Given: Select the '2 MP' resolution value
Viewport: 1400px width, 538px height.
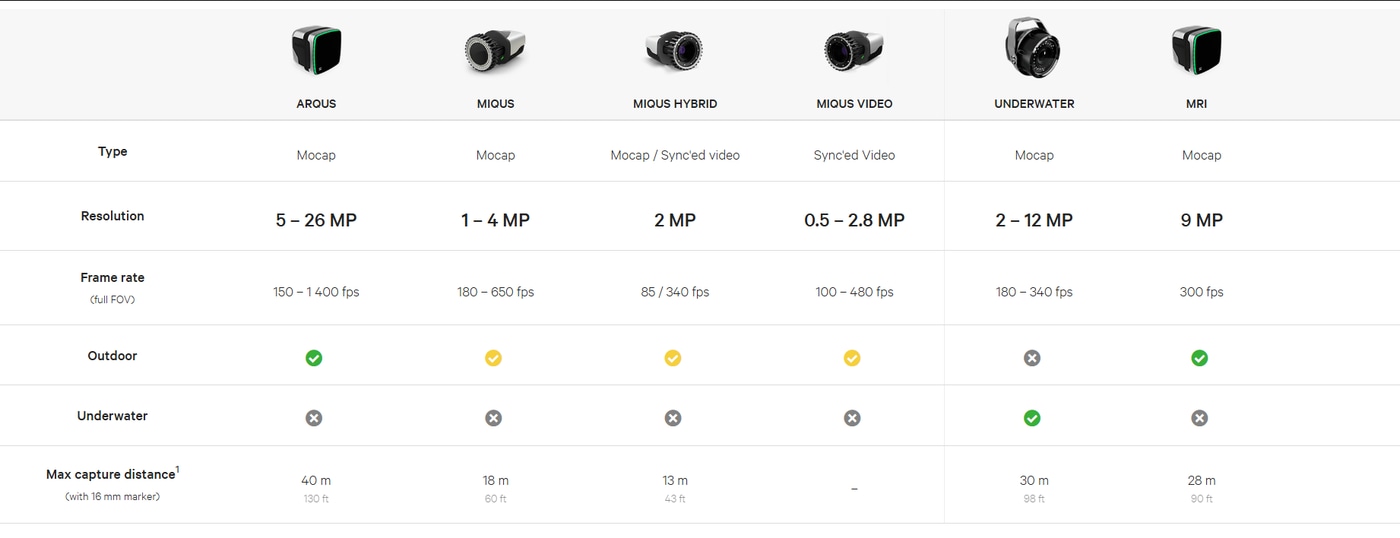Looking at the screenshot, I should tap(675, 220).
